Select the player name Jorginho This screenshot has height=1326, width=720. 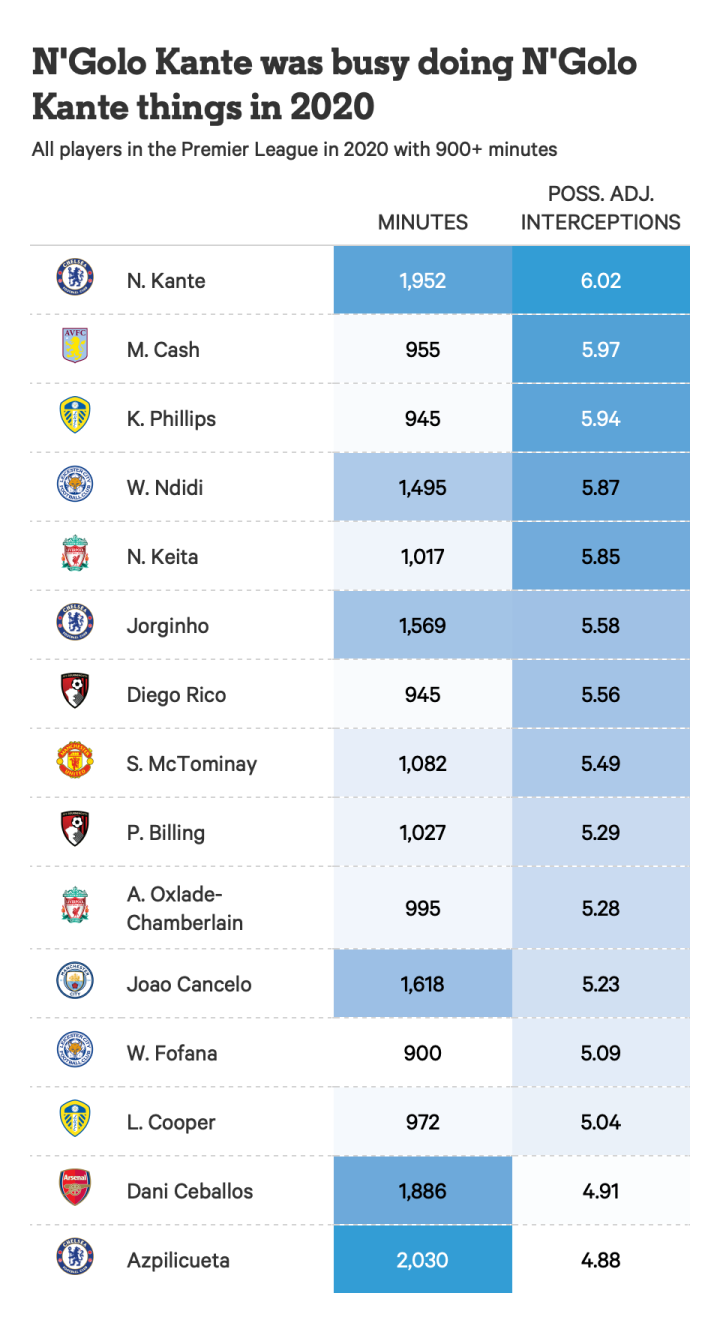coord(168,626)
